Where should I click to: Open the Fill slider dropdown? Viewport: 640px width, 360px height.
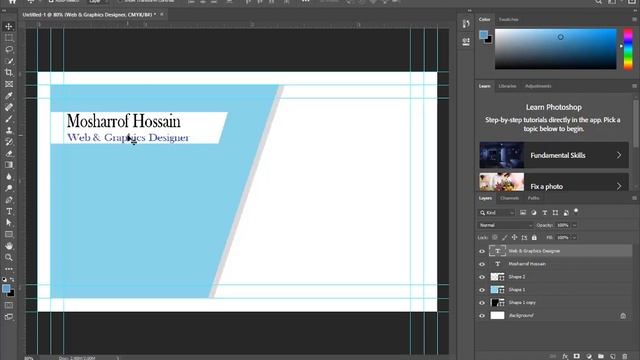tap(574, 238)
